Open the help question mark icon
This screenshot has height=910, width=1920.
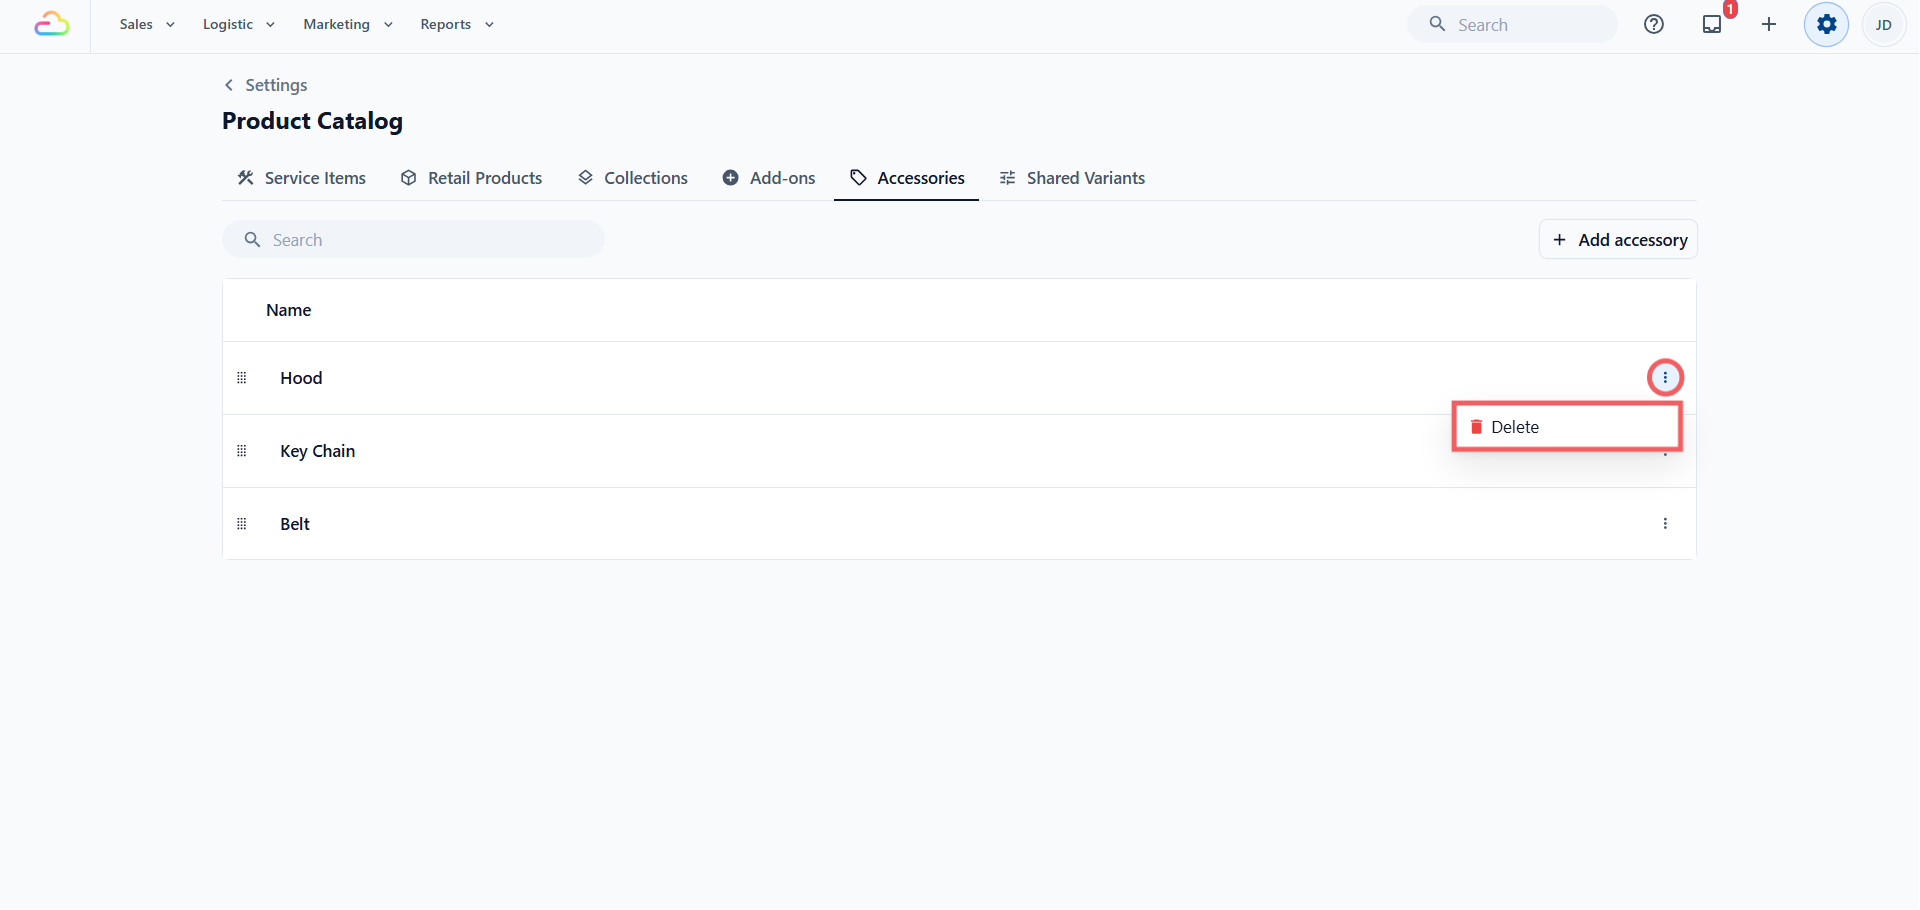point(1654,24)
